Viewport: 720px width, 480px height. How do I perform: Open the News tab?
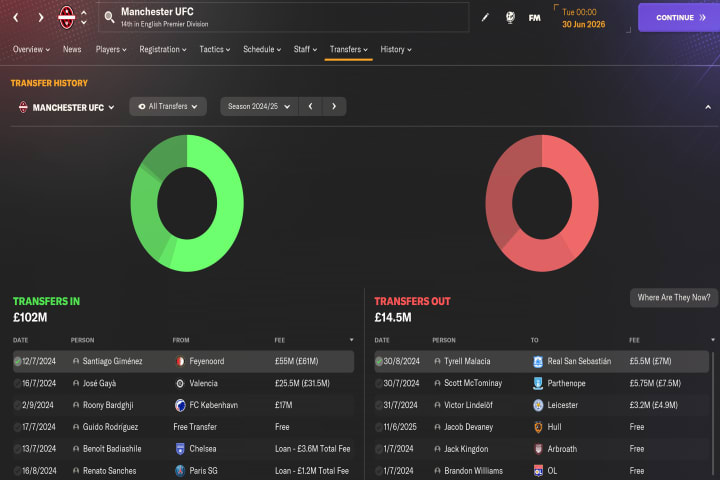[72, 49]
